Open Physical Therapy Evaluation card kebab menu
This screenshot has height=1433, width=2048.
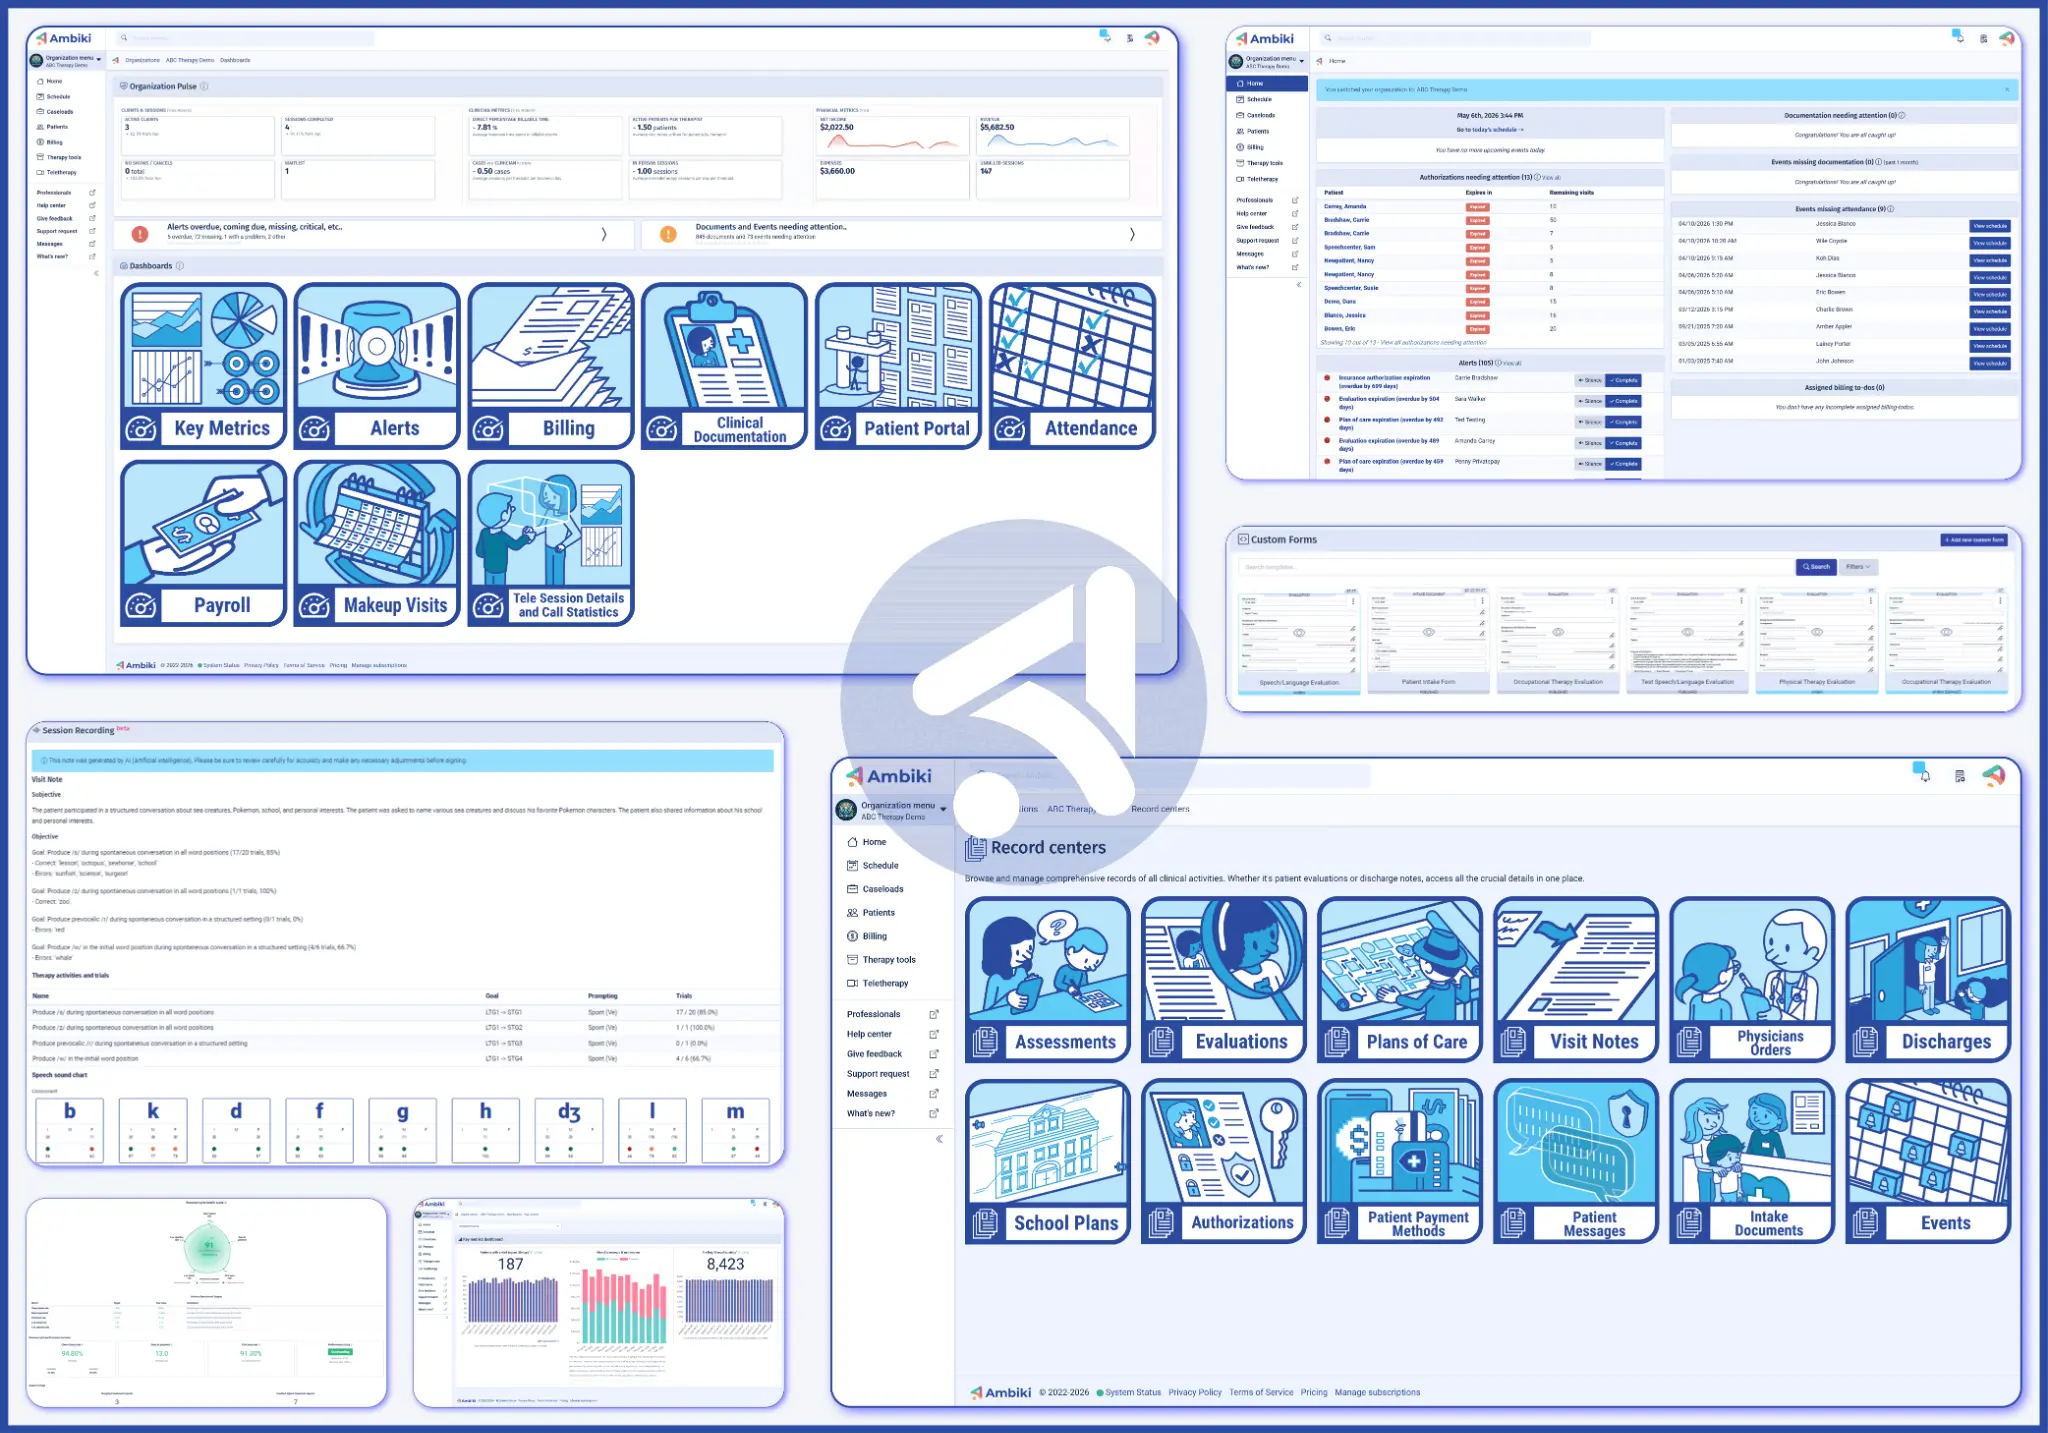point(1871,601)
